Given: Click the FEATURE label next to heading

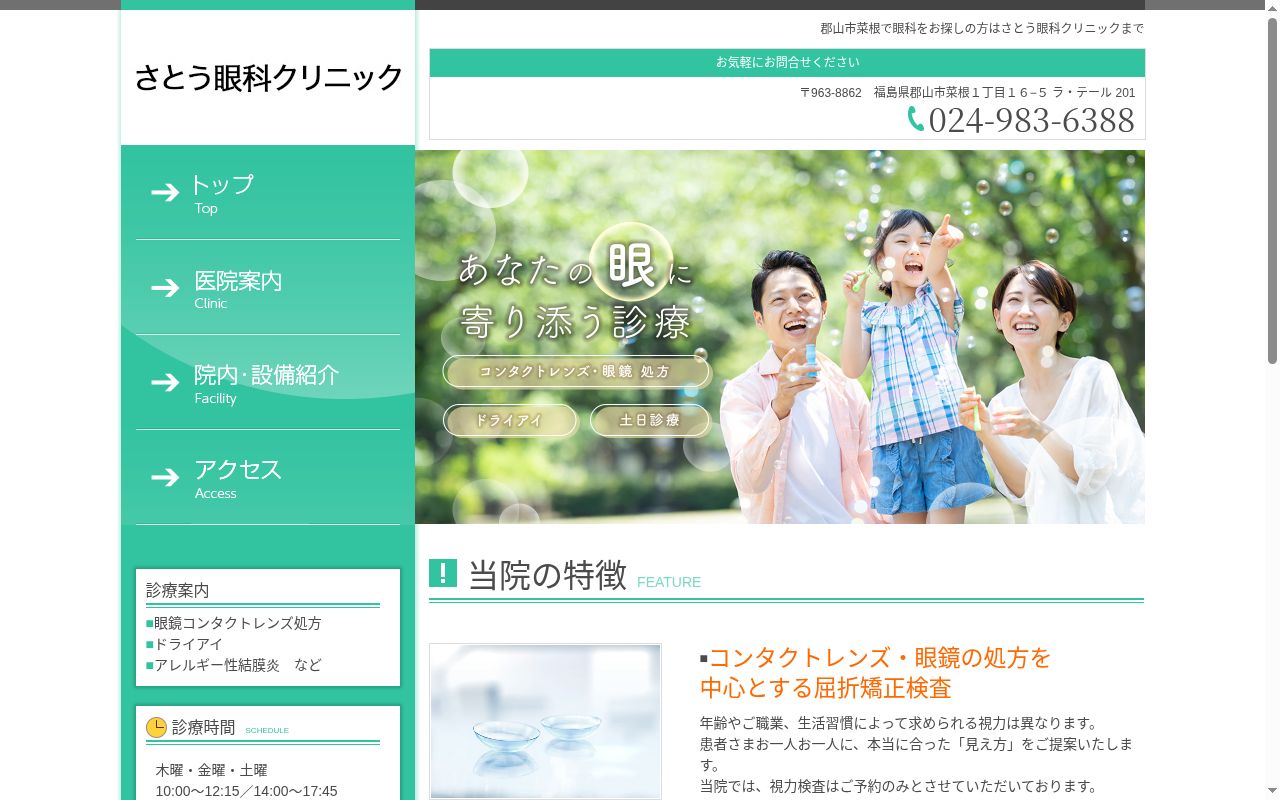Looking at the screenshot, I should [669, 582].
